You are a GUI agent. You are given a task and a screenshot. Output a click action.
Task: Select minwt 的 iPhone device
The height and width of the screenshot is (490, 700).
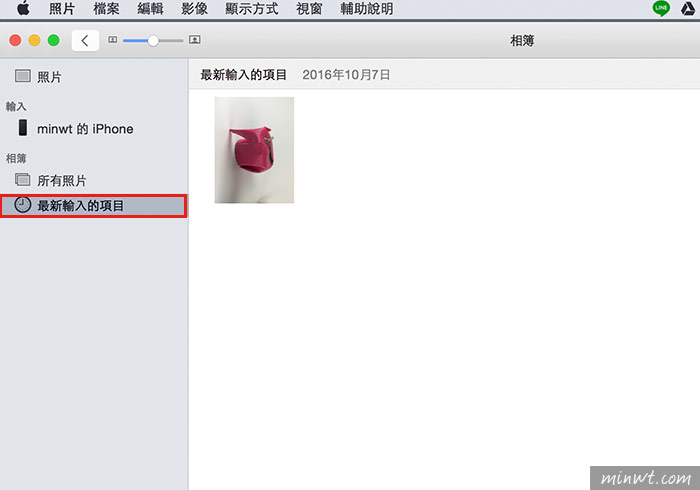click(94, 129)
